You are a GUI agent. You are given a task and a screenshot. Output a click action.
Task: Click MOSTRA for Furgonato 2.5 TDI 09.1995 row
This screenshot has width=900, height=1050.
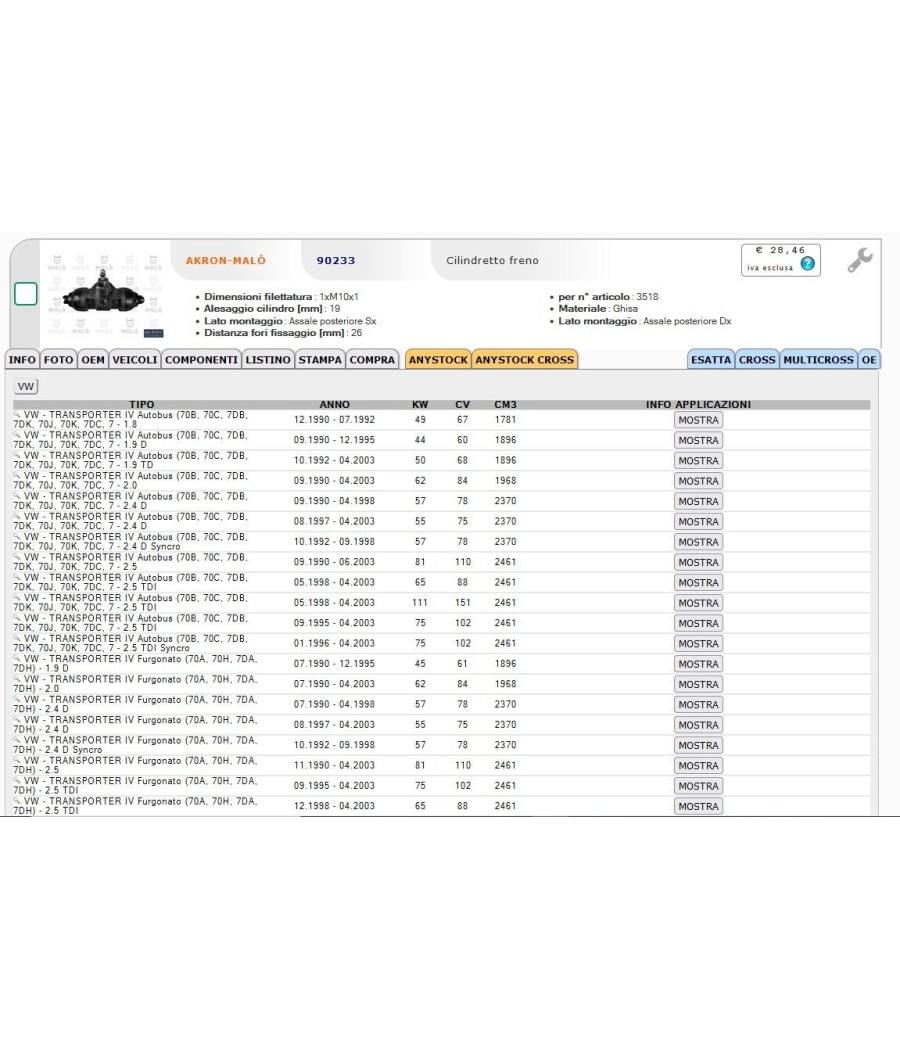(698, 785)
